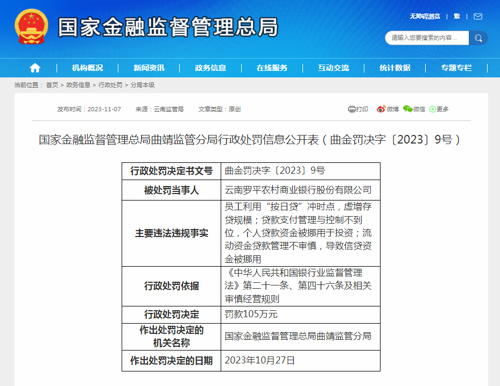The width and height of the screenshot is (500, 386).
Task: Go to 在线服务 navigation item
Action: pyautogui.click(x=272, y=68)
